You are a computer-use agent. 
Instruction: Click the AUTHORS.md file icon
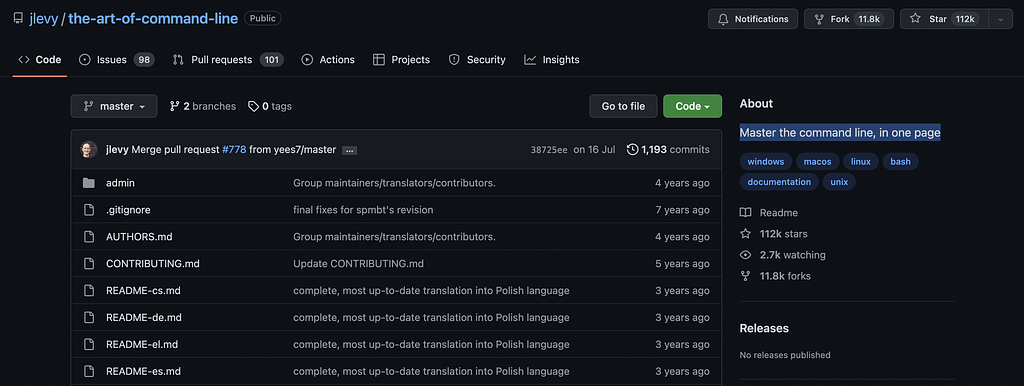pyautogui.click(x=89, y=236)
